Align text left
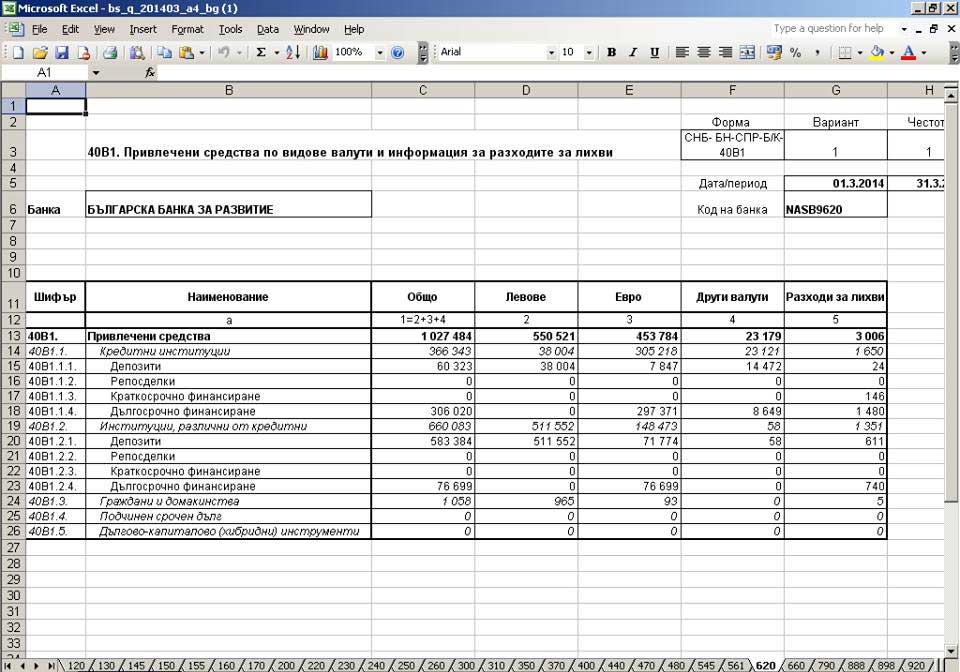 point(682,53)
